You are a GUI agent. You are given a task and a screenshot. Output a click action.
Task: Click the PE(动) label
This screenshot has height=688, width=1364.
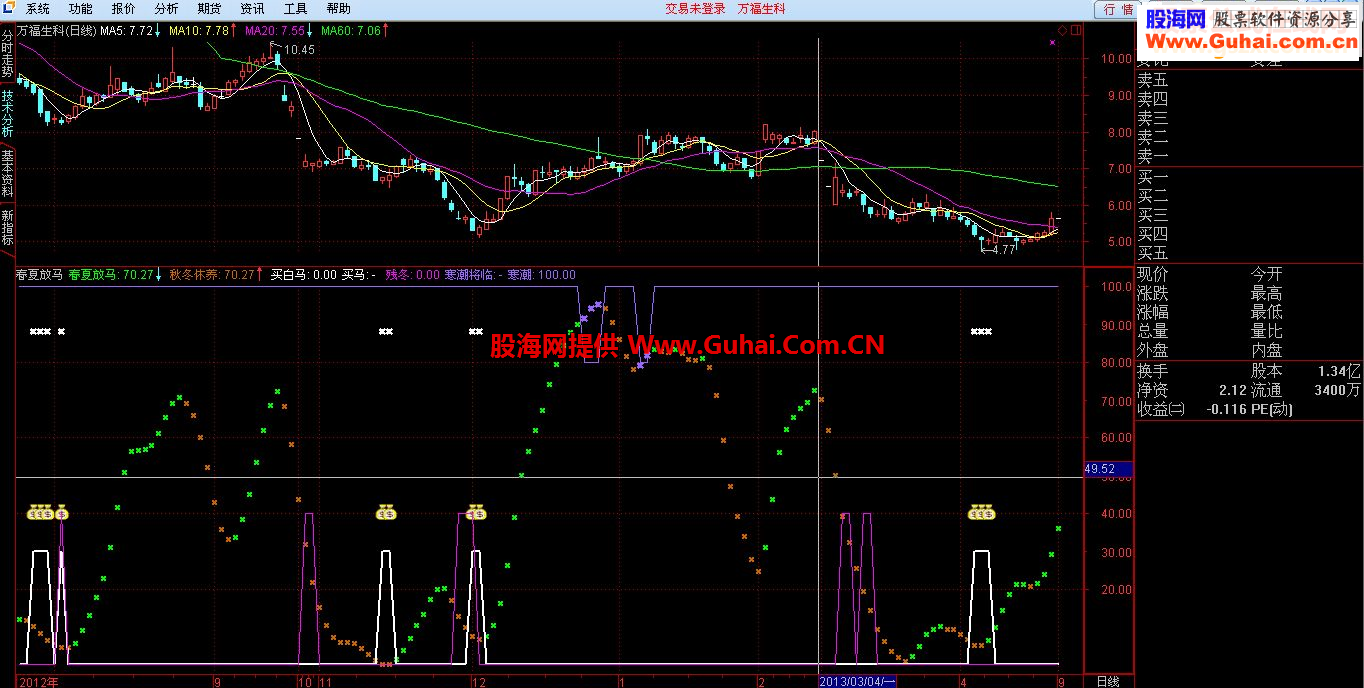(x=1272, y=409)
